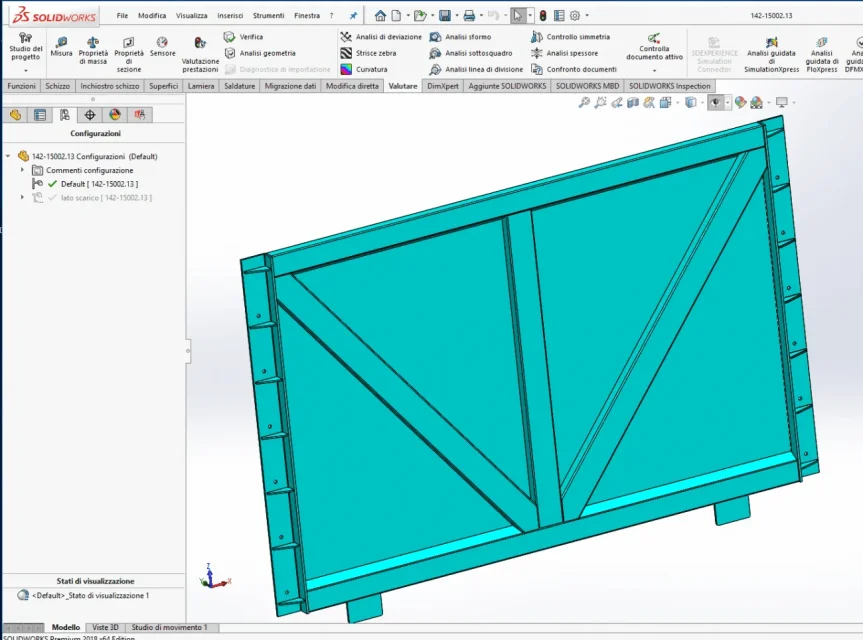The width and height of the screenshot is (863, 640).
Task: Expand the New document dropdown arrow
Action: [408, 15]
